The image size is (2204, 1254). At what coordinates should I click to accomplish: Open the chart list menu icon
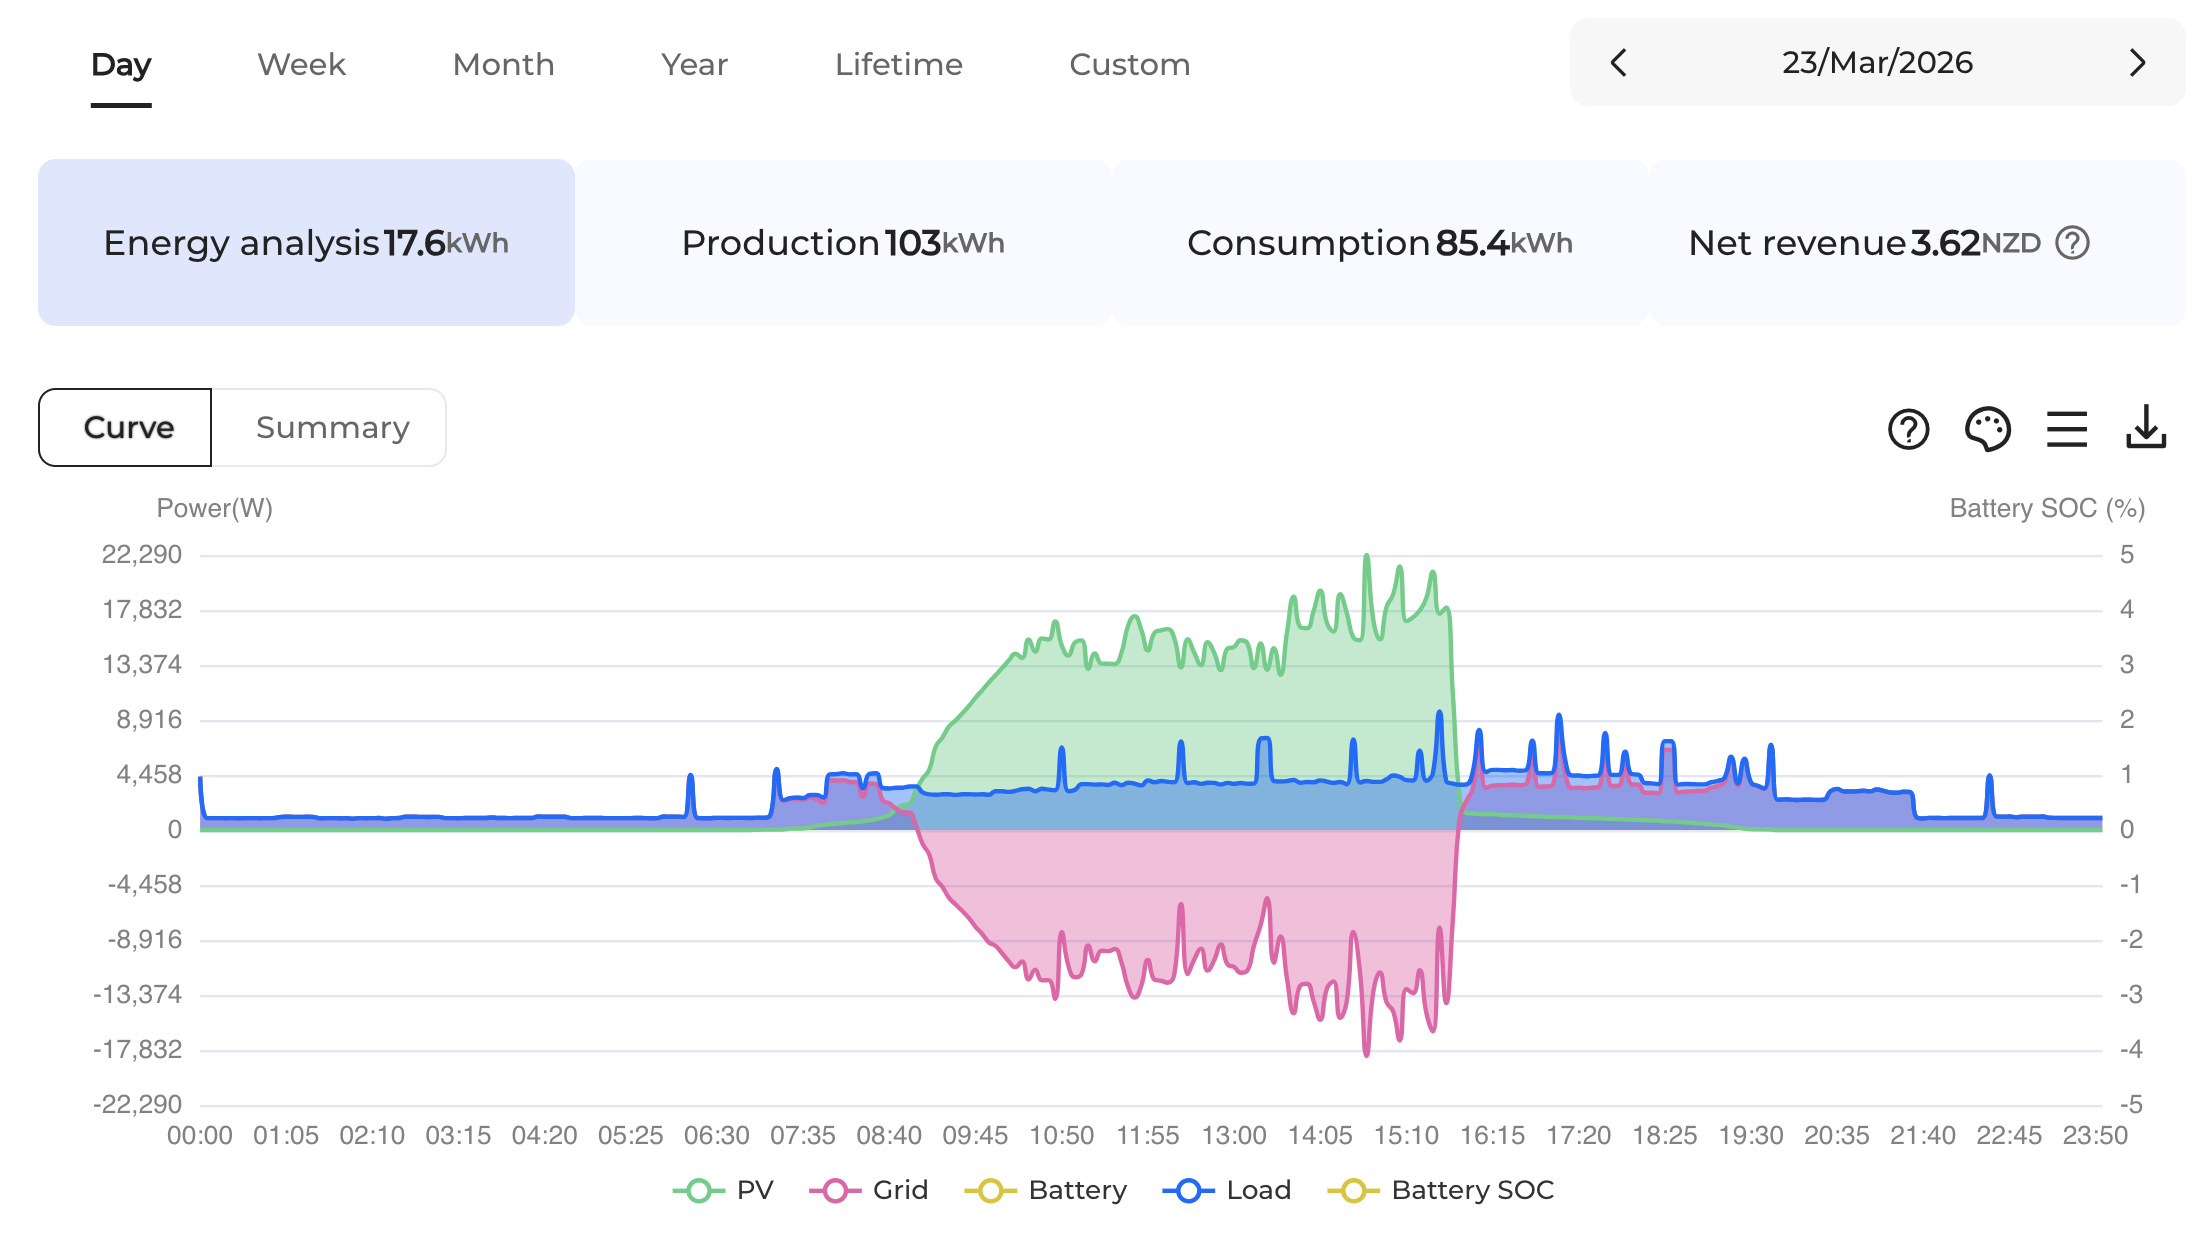tap(2066, 429)
